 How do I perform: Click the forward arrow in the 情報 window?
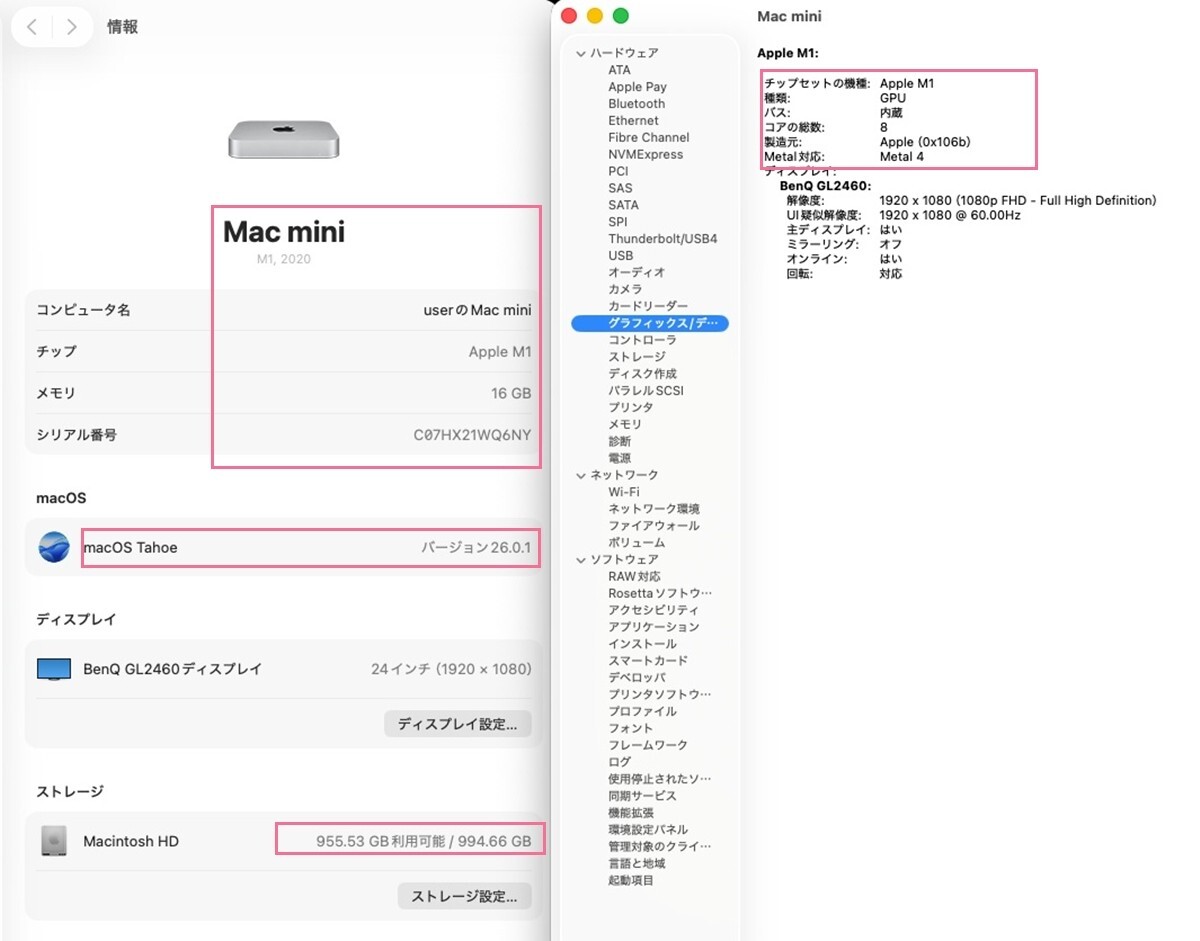click(71, 27)
